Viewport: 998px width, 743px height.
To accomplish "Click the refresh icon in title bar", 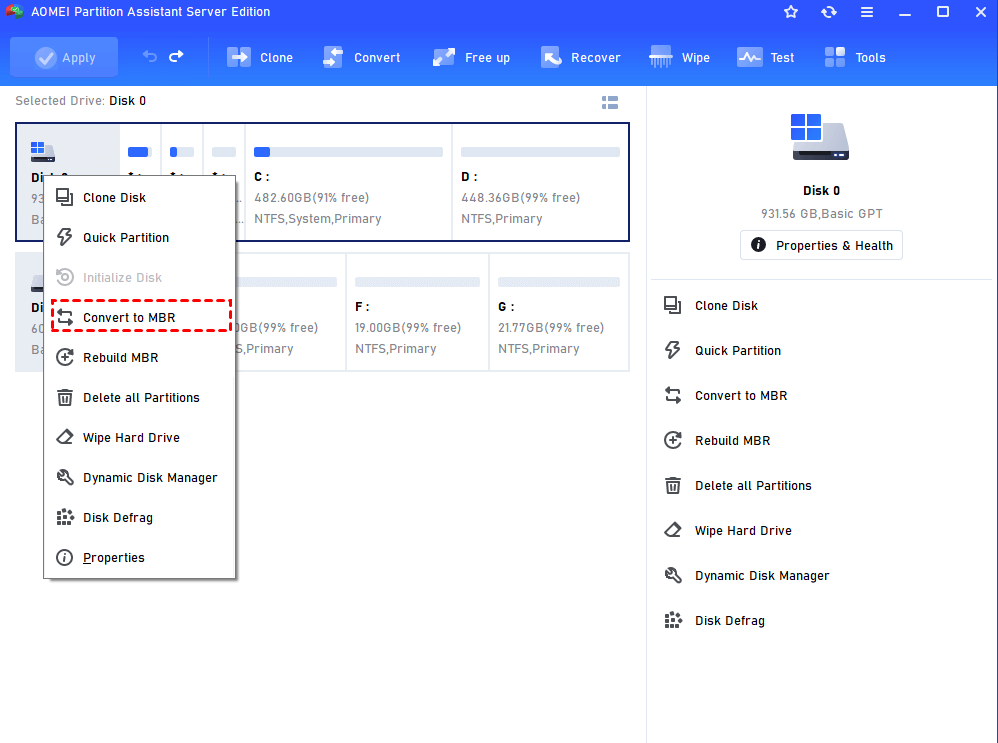I will point(829,12).
